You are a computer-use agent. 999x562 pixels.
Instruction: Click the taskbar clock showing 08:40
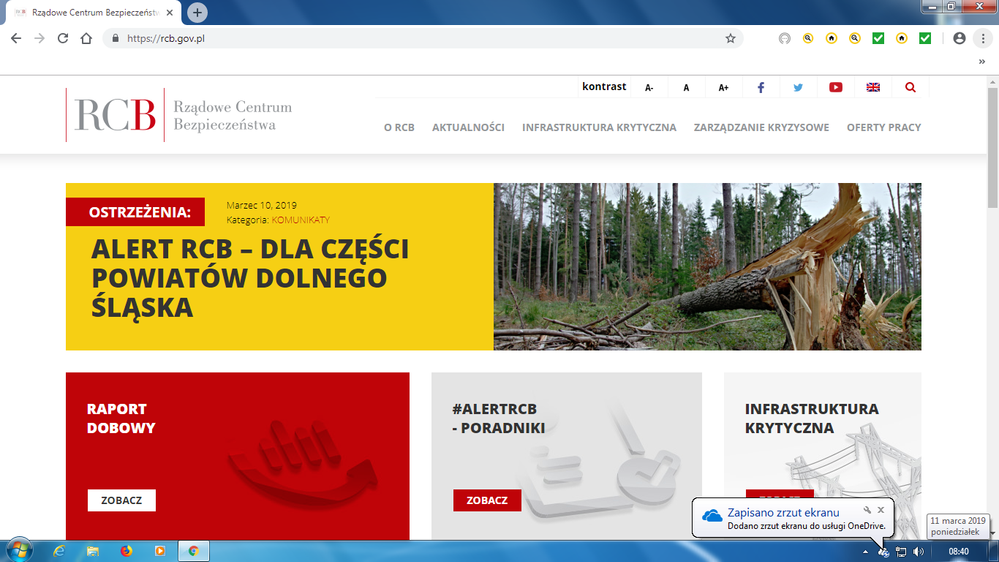point(958,552)
